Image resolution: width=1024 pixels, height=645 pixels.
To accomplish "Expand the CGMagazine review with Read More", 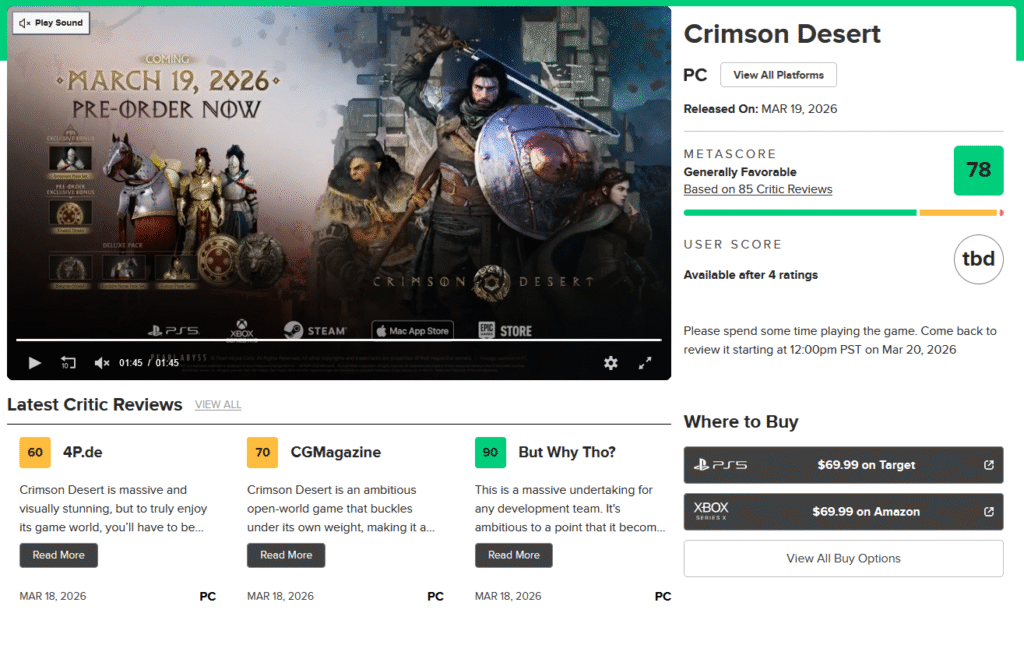I will pyautogui.click(x=286, y=555).
